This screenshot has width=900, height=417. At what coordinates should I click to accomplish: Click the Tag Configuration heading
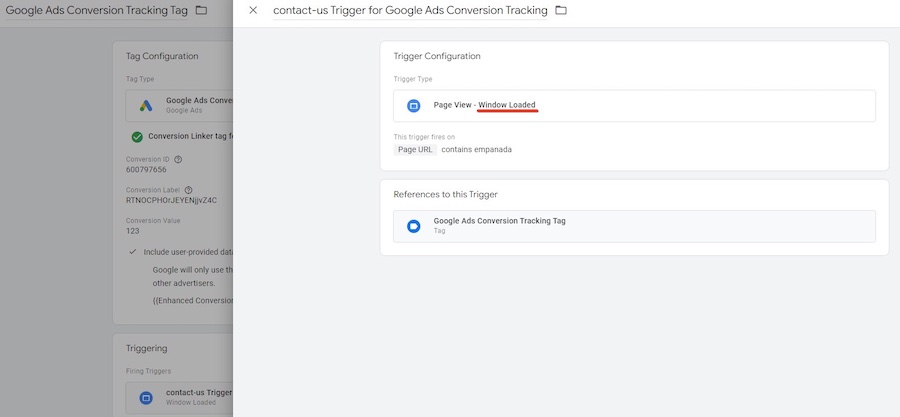click(x=162, y=56)
